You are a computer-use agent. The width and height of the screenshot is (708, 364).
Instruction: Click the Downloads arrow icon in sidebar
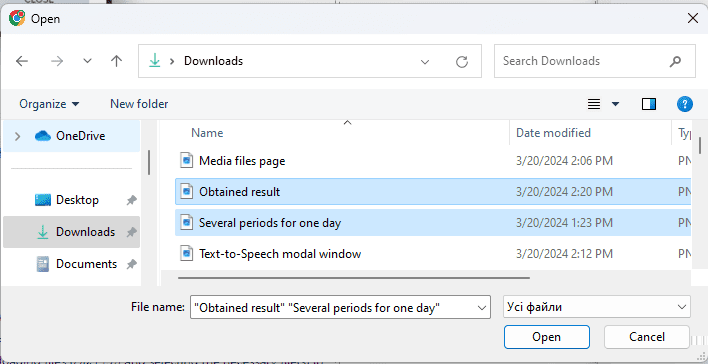(42, 232)
